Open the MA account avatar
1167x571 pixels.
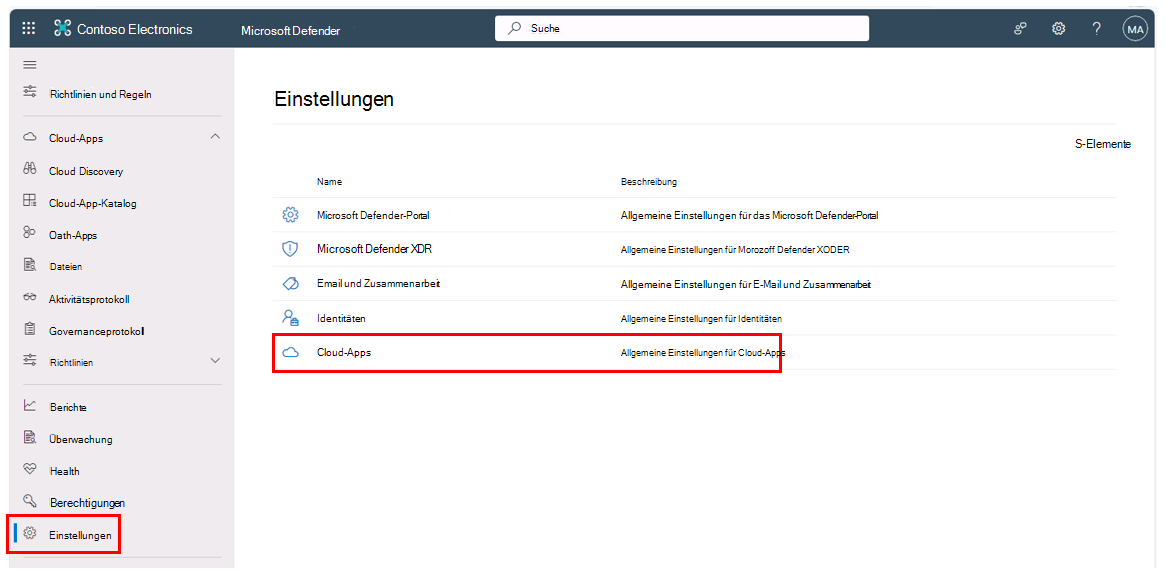[1135, 29]
